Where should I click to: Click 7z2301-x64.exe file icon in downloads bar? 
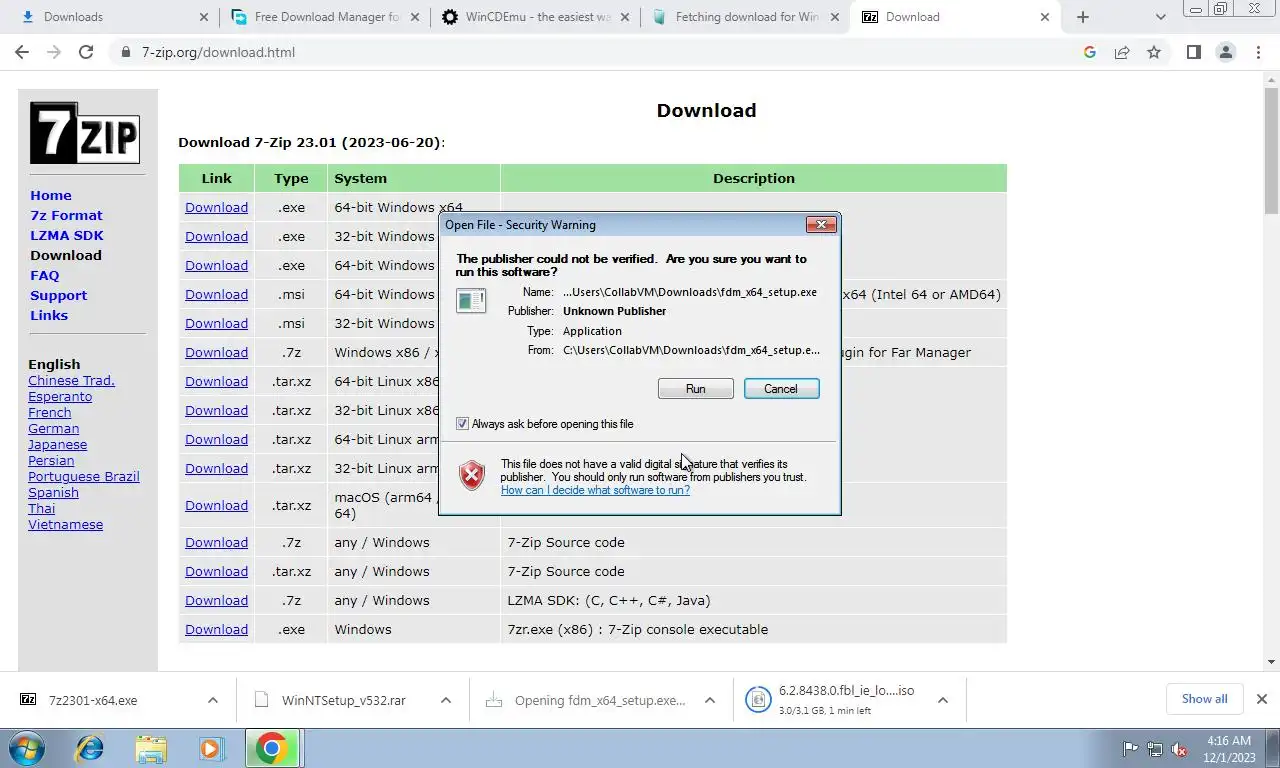pyautogui.click(x=29, y=700)
